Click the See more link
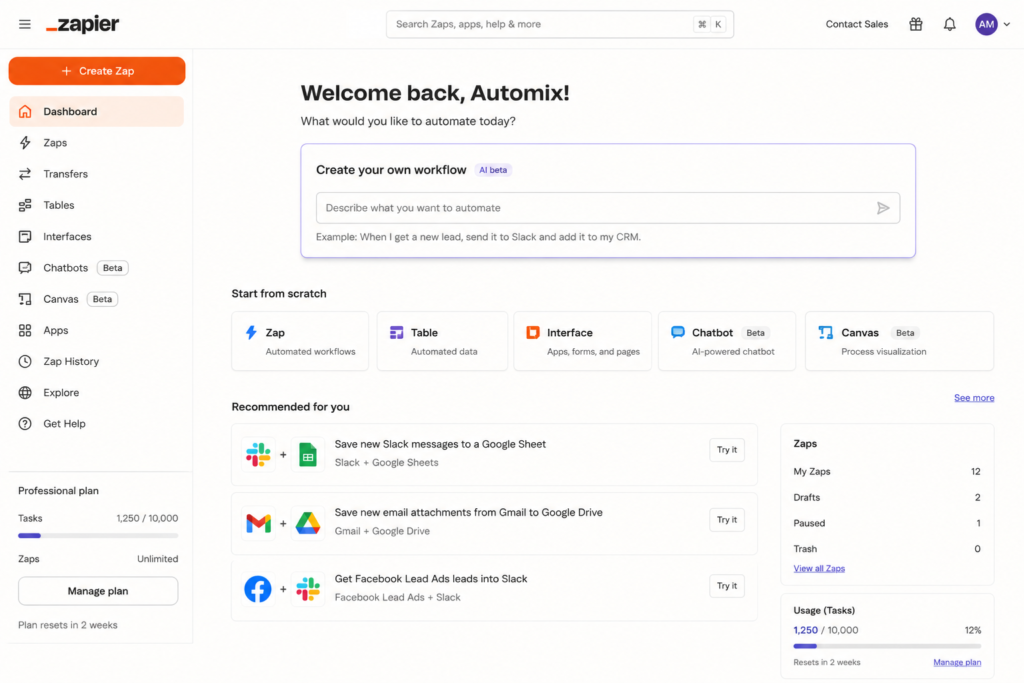 (974, 398)
